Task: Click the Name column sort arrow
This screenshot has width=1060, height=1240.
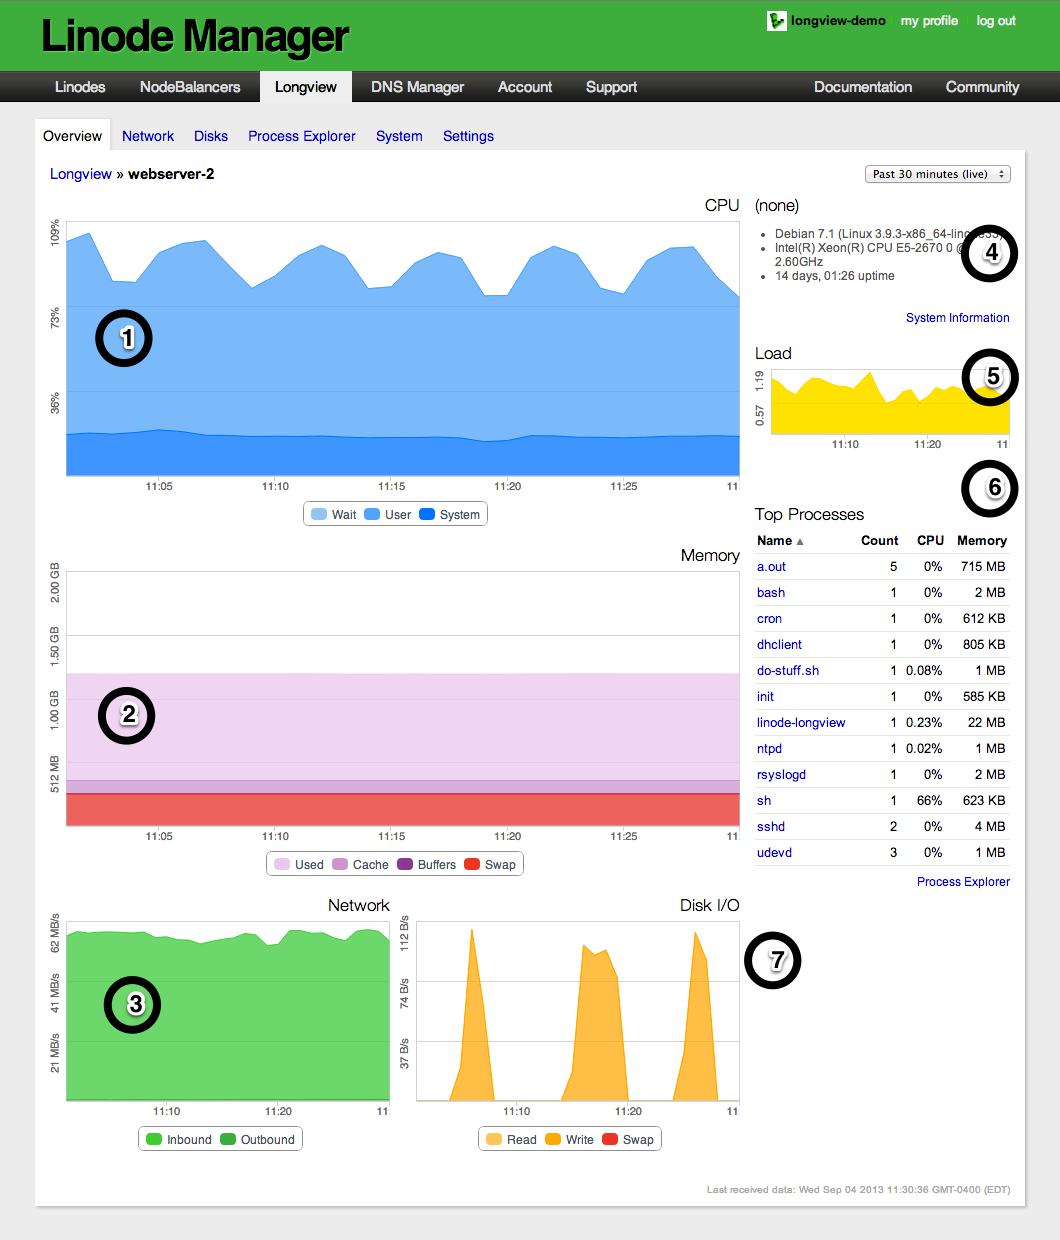Action: (799, 542)
